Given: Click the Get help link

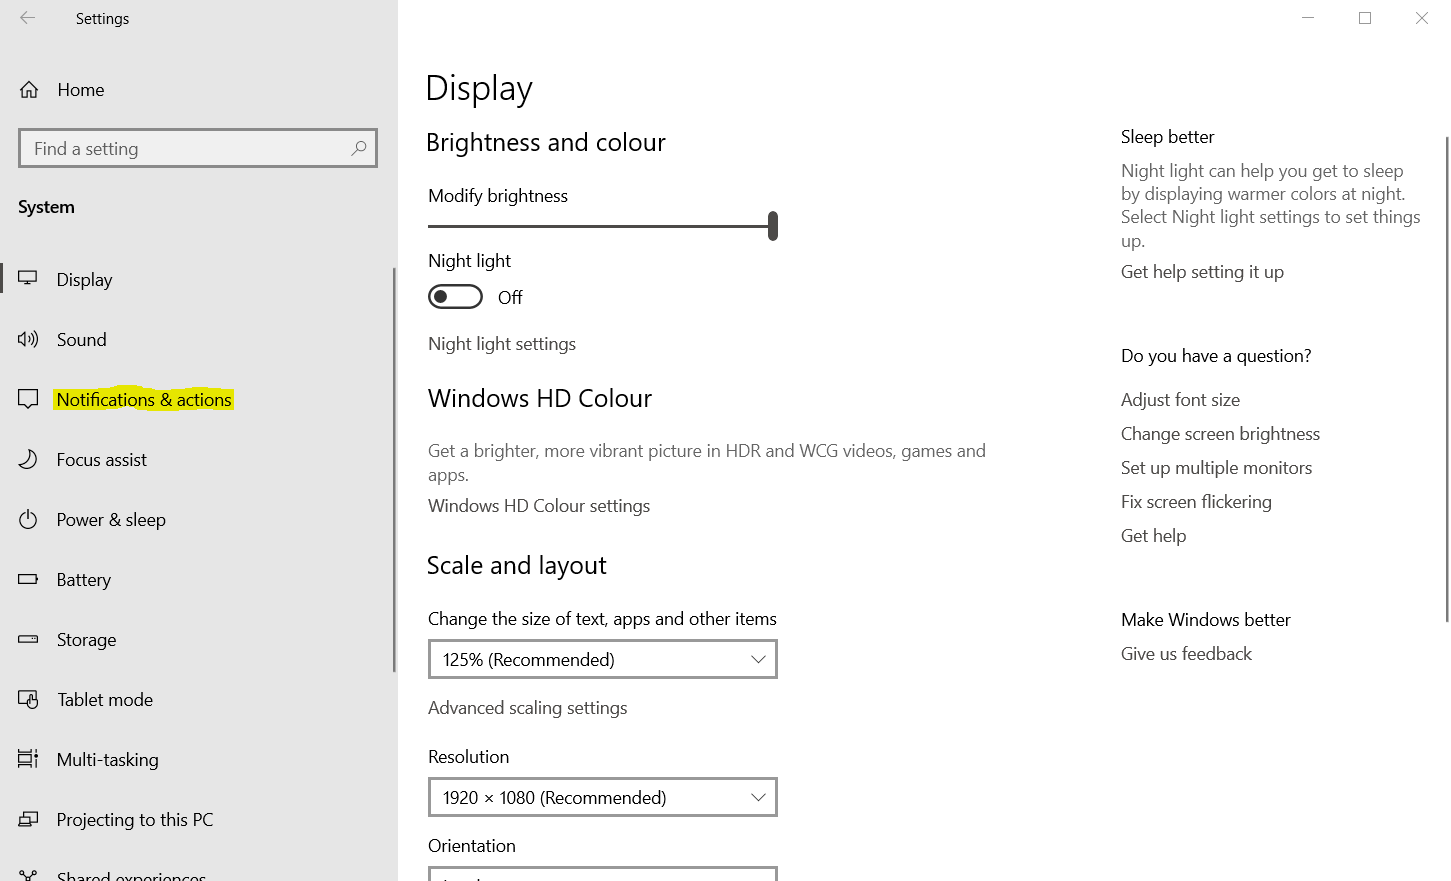Looking at the screenshot, I should [1153, 536].
